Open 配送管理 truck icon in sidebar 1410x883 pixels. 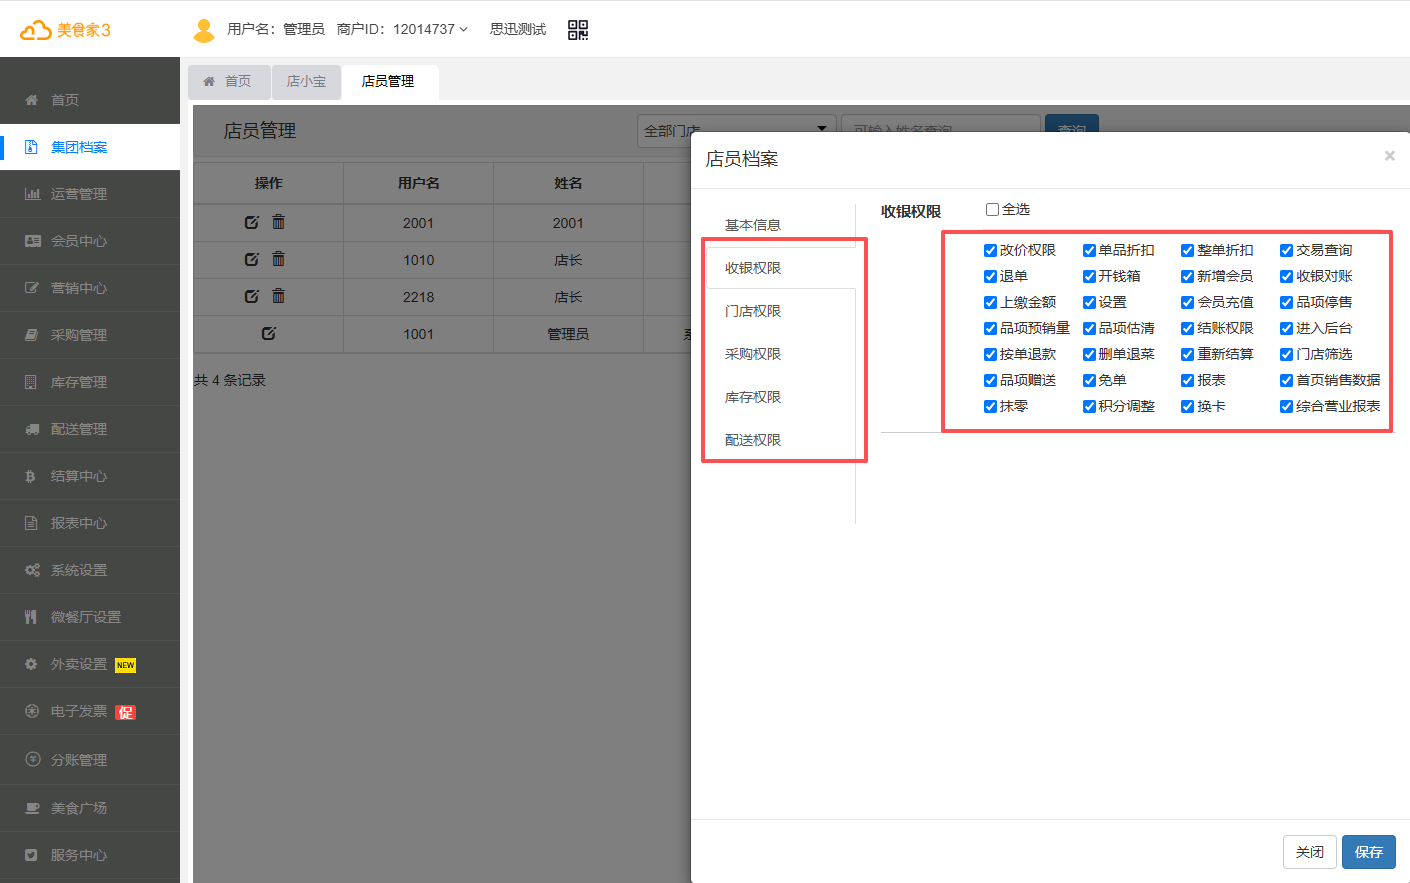(32, 429)
